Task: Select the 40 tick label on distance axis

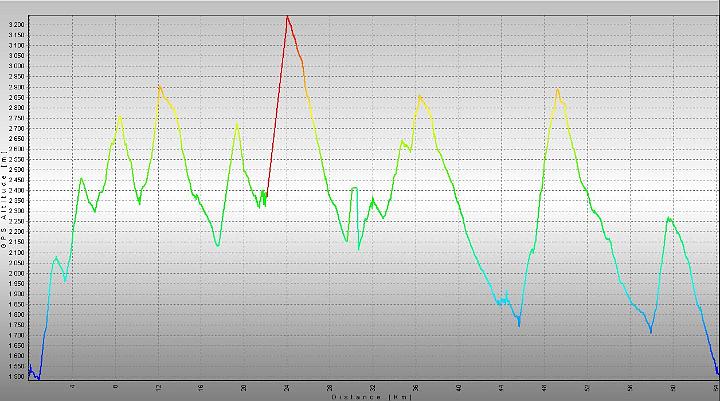Action: (x=459, y=386)
